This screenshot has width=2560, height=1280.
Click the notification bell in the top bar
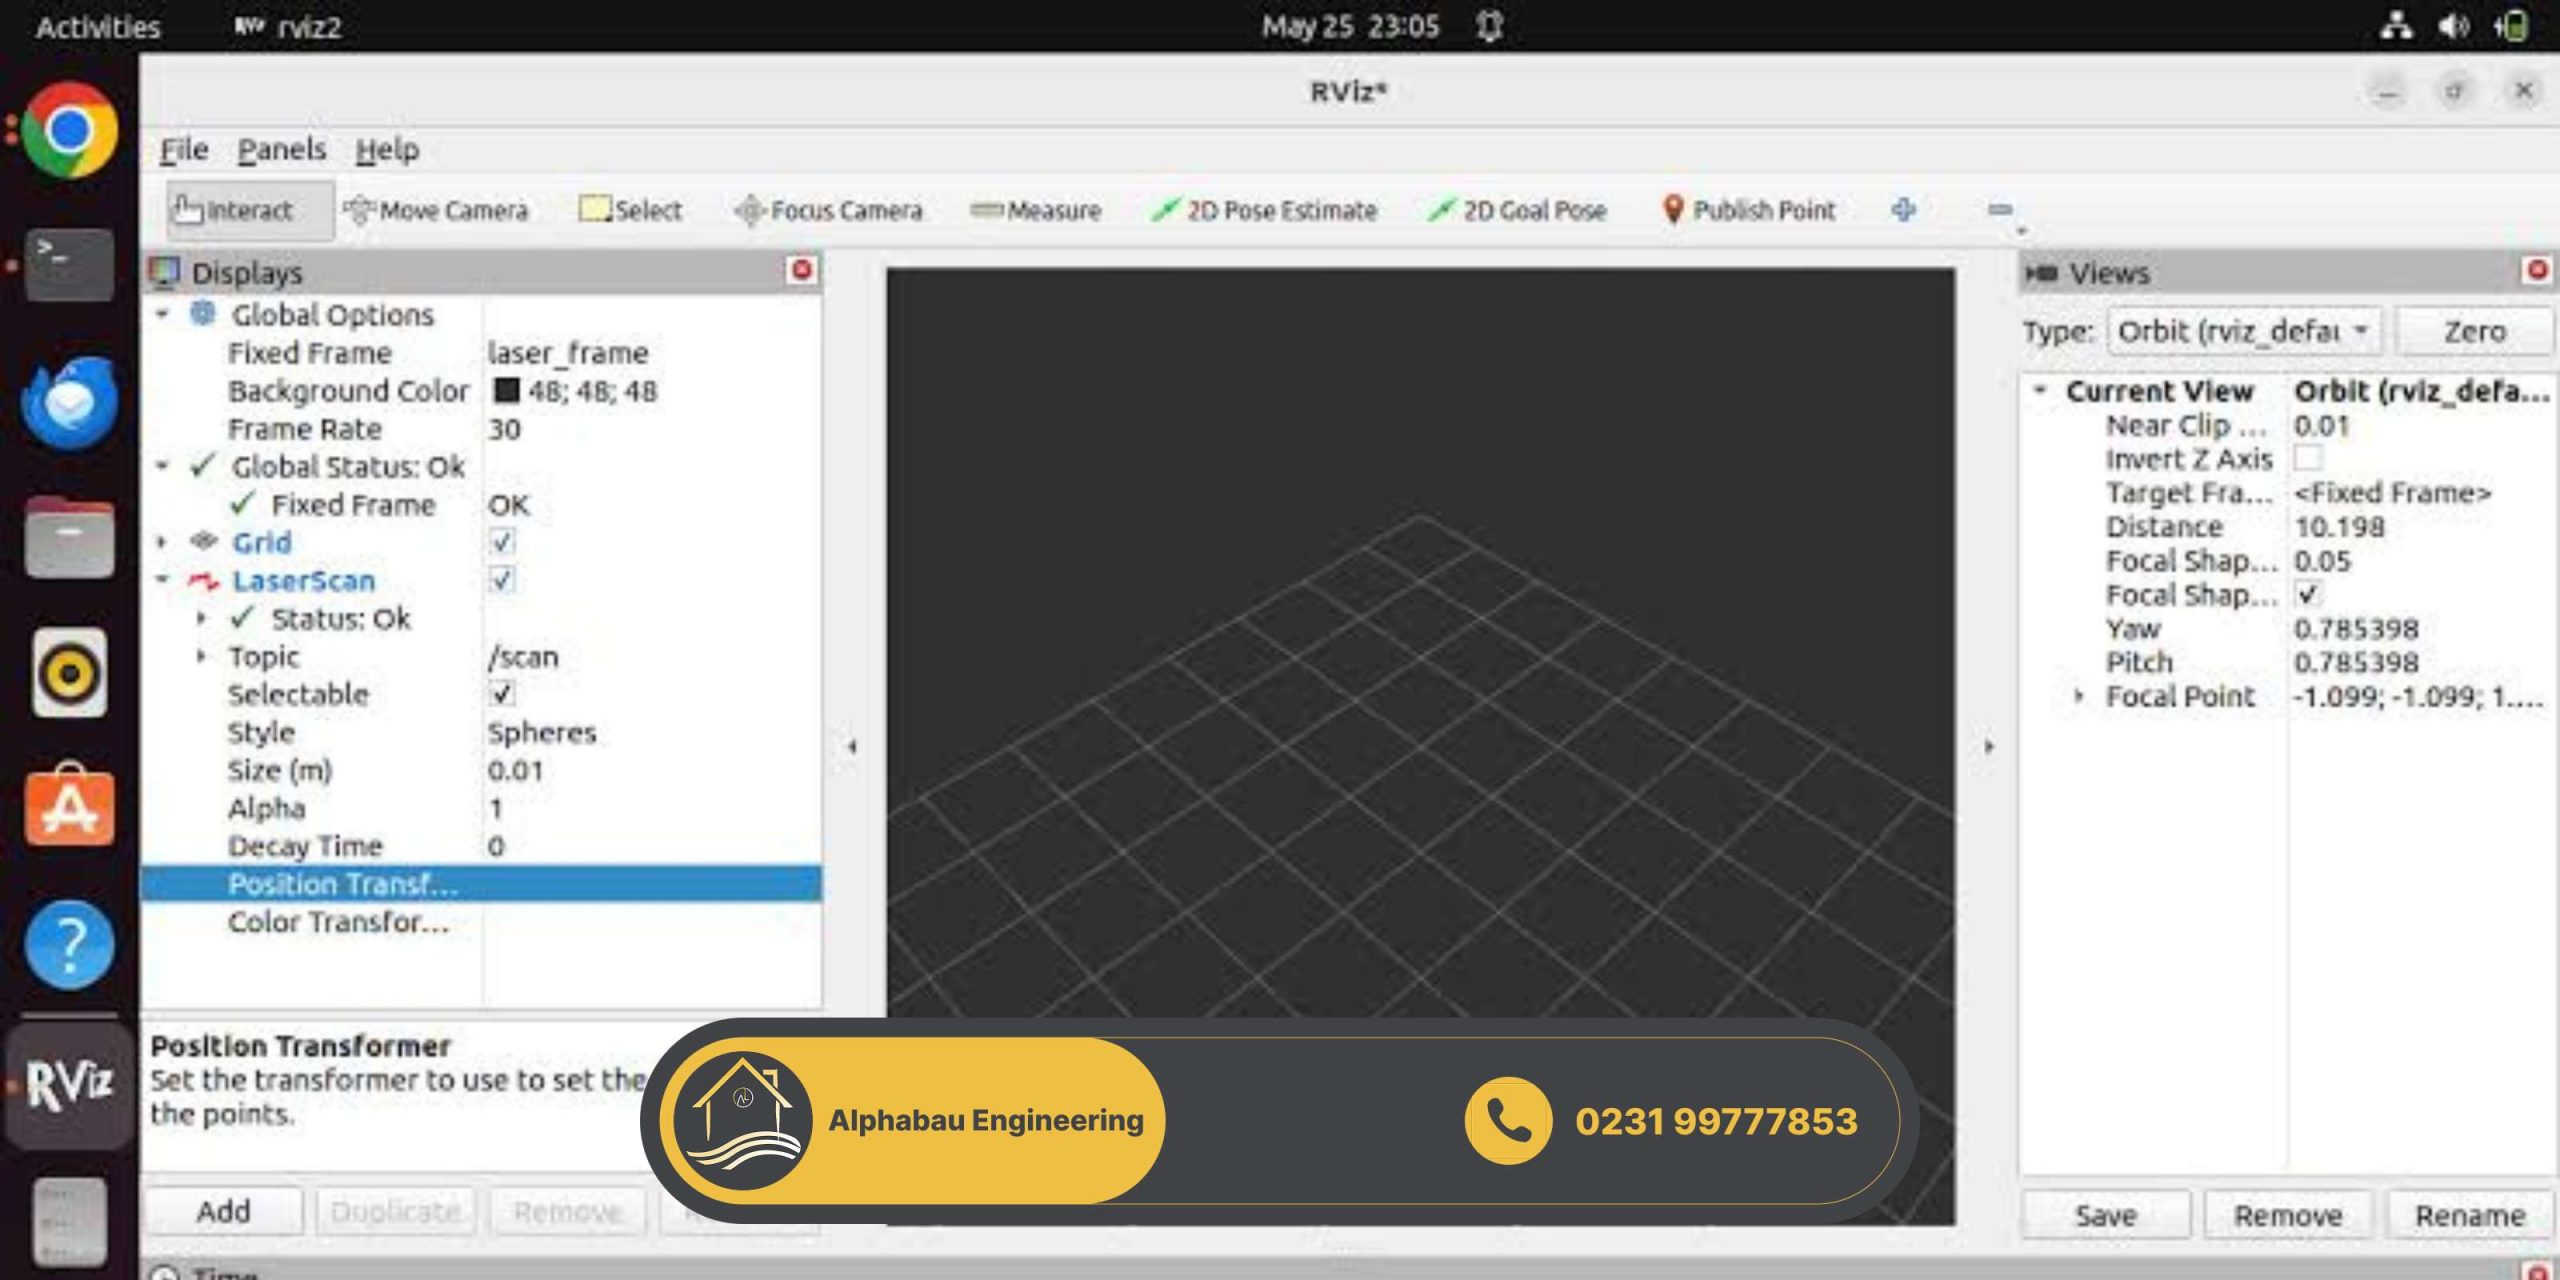(1489, 26)
